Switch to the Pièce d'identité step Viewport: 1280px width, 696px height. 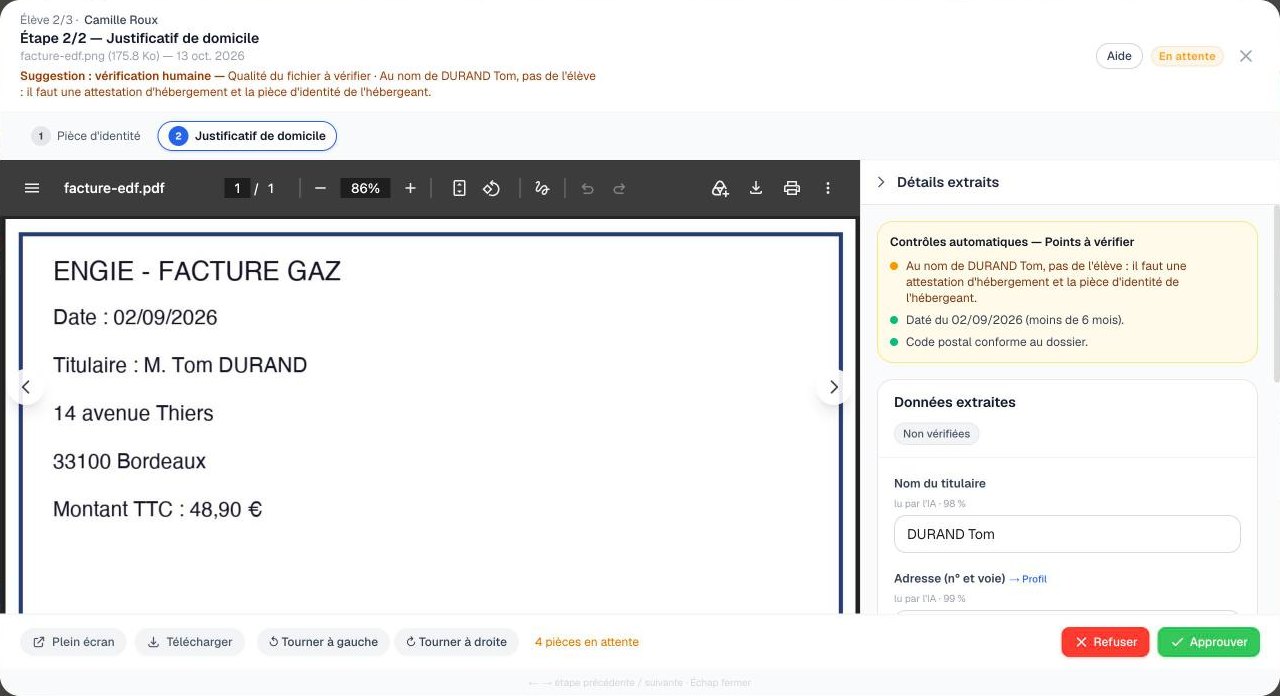click(86, 136)
